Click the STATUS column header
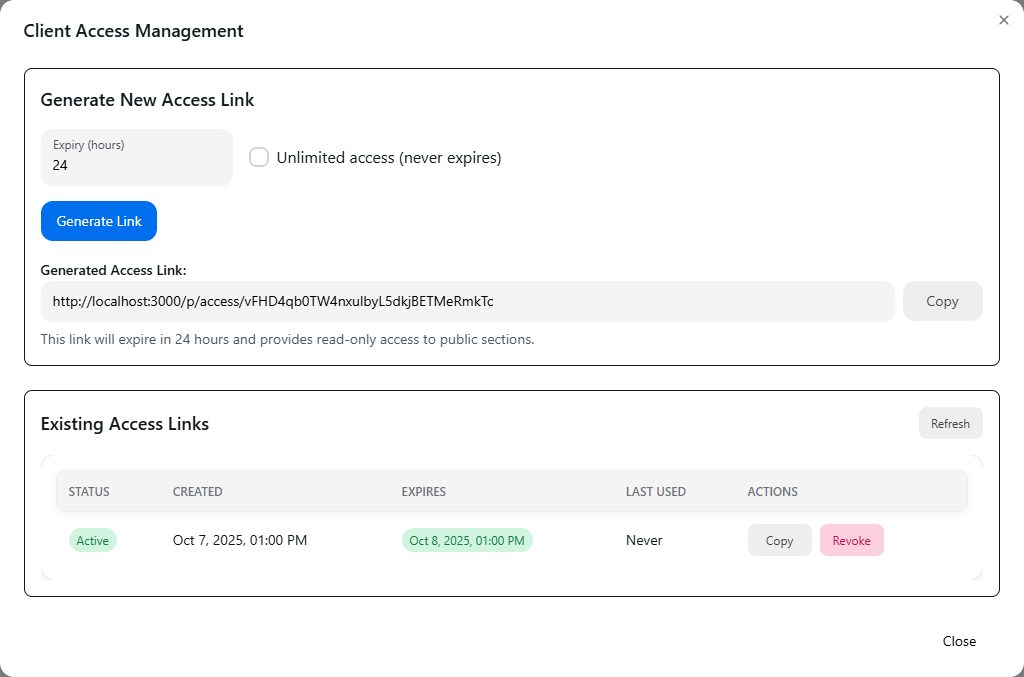This screenshot has height=677, width=1024. click(x=88, y=491)
